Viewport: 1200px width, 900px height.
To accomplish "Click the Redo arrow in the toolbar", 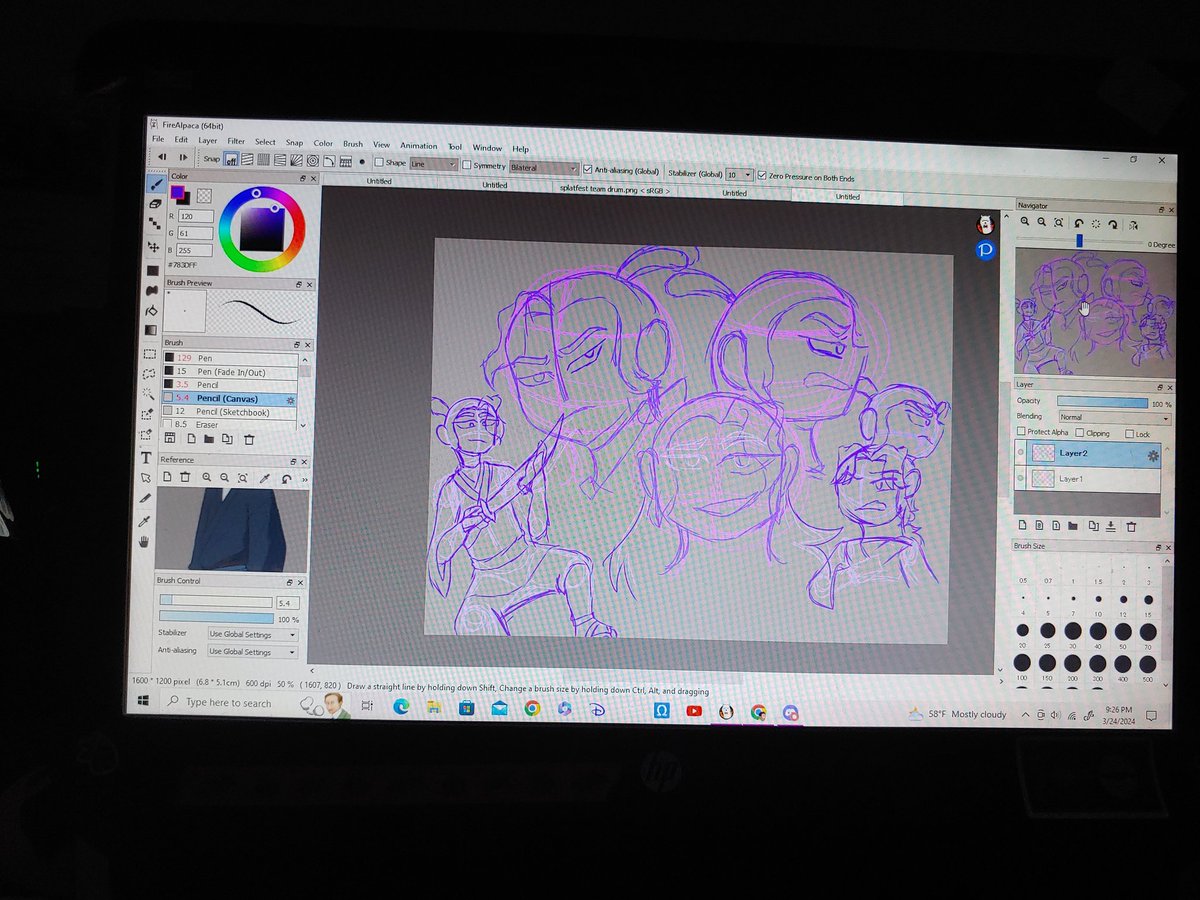I will [183, 157].
